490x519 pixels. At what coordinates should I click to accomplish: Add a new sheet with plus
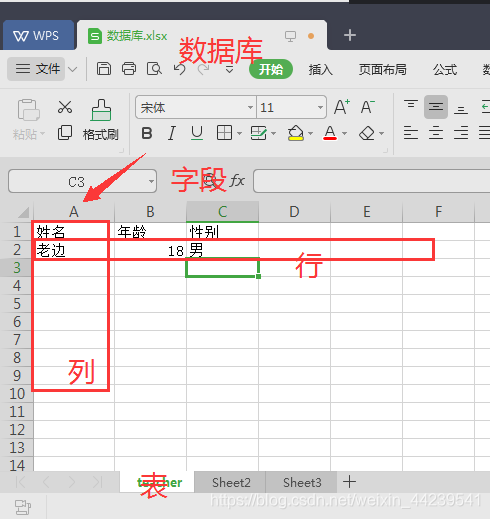coord(349,482)
